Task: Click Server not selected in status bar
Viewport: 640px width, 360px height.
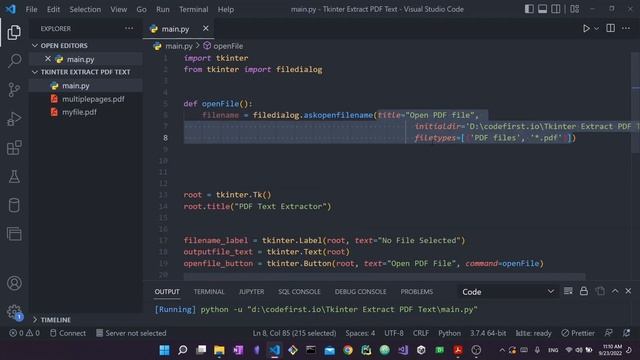Action: coord(131,333)
